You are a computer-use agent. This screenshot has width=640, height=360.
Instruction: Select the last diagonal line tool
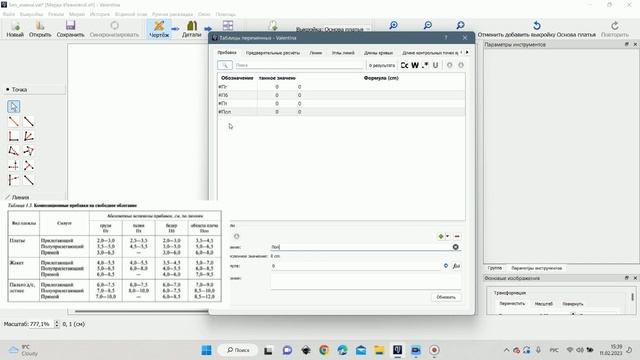(x=29, y=180)
